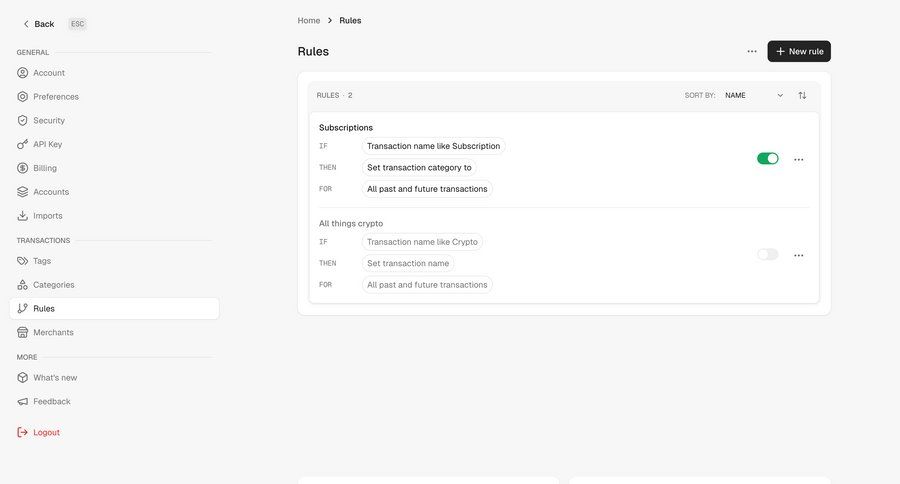Viewport: 900px width, 484px height.
Task: Click Rules in the breadcrumb
Action: tap(350, 20)
